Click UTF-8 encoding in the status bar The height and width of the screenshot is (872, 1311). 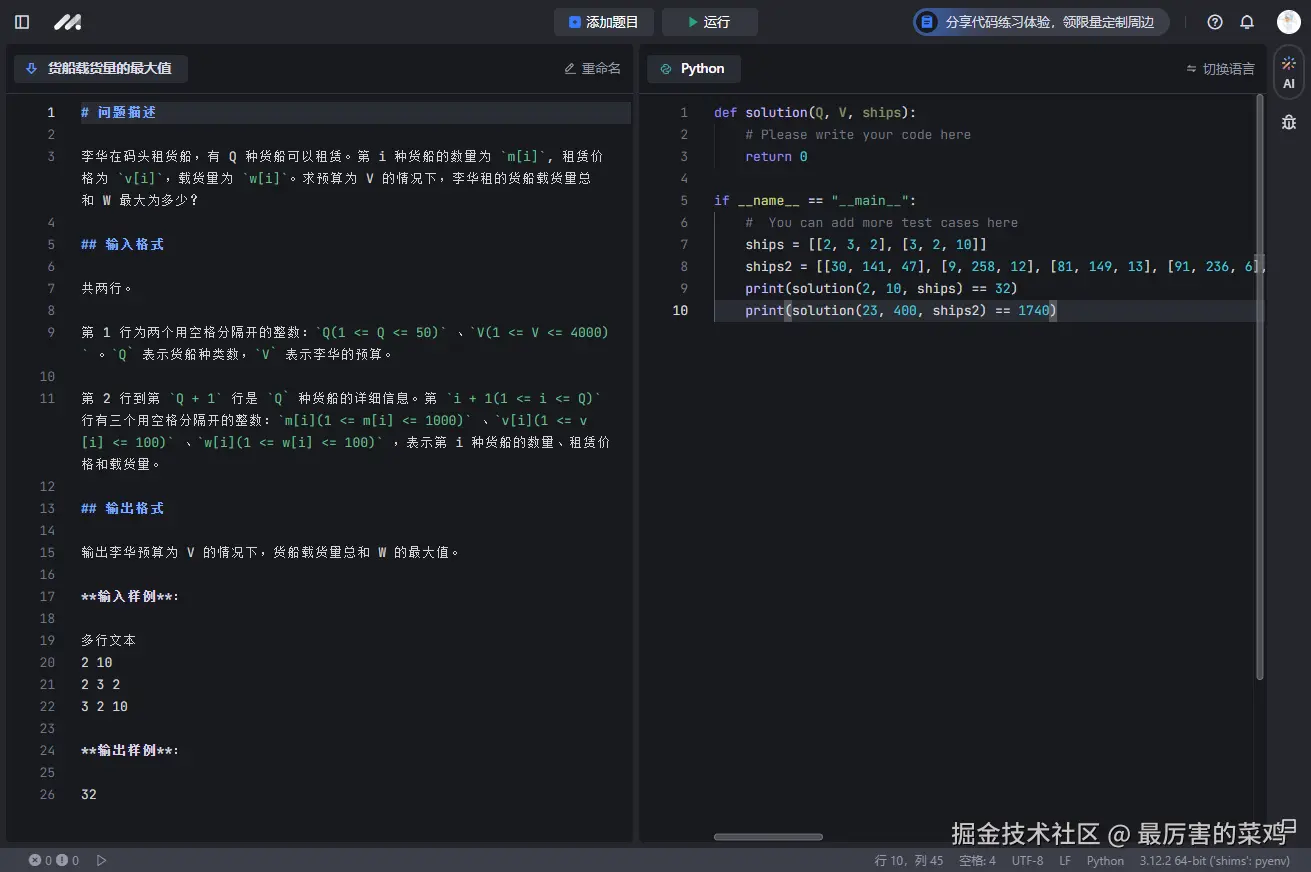tap(1028, 860)
